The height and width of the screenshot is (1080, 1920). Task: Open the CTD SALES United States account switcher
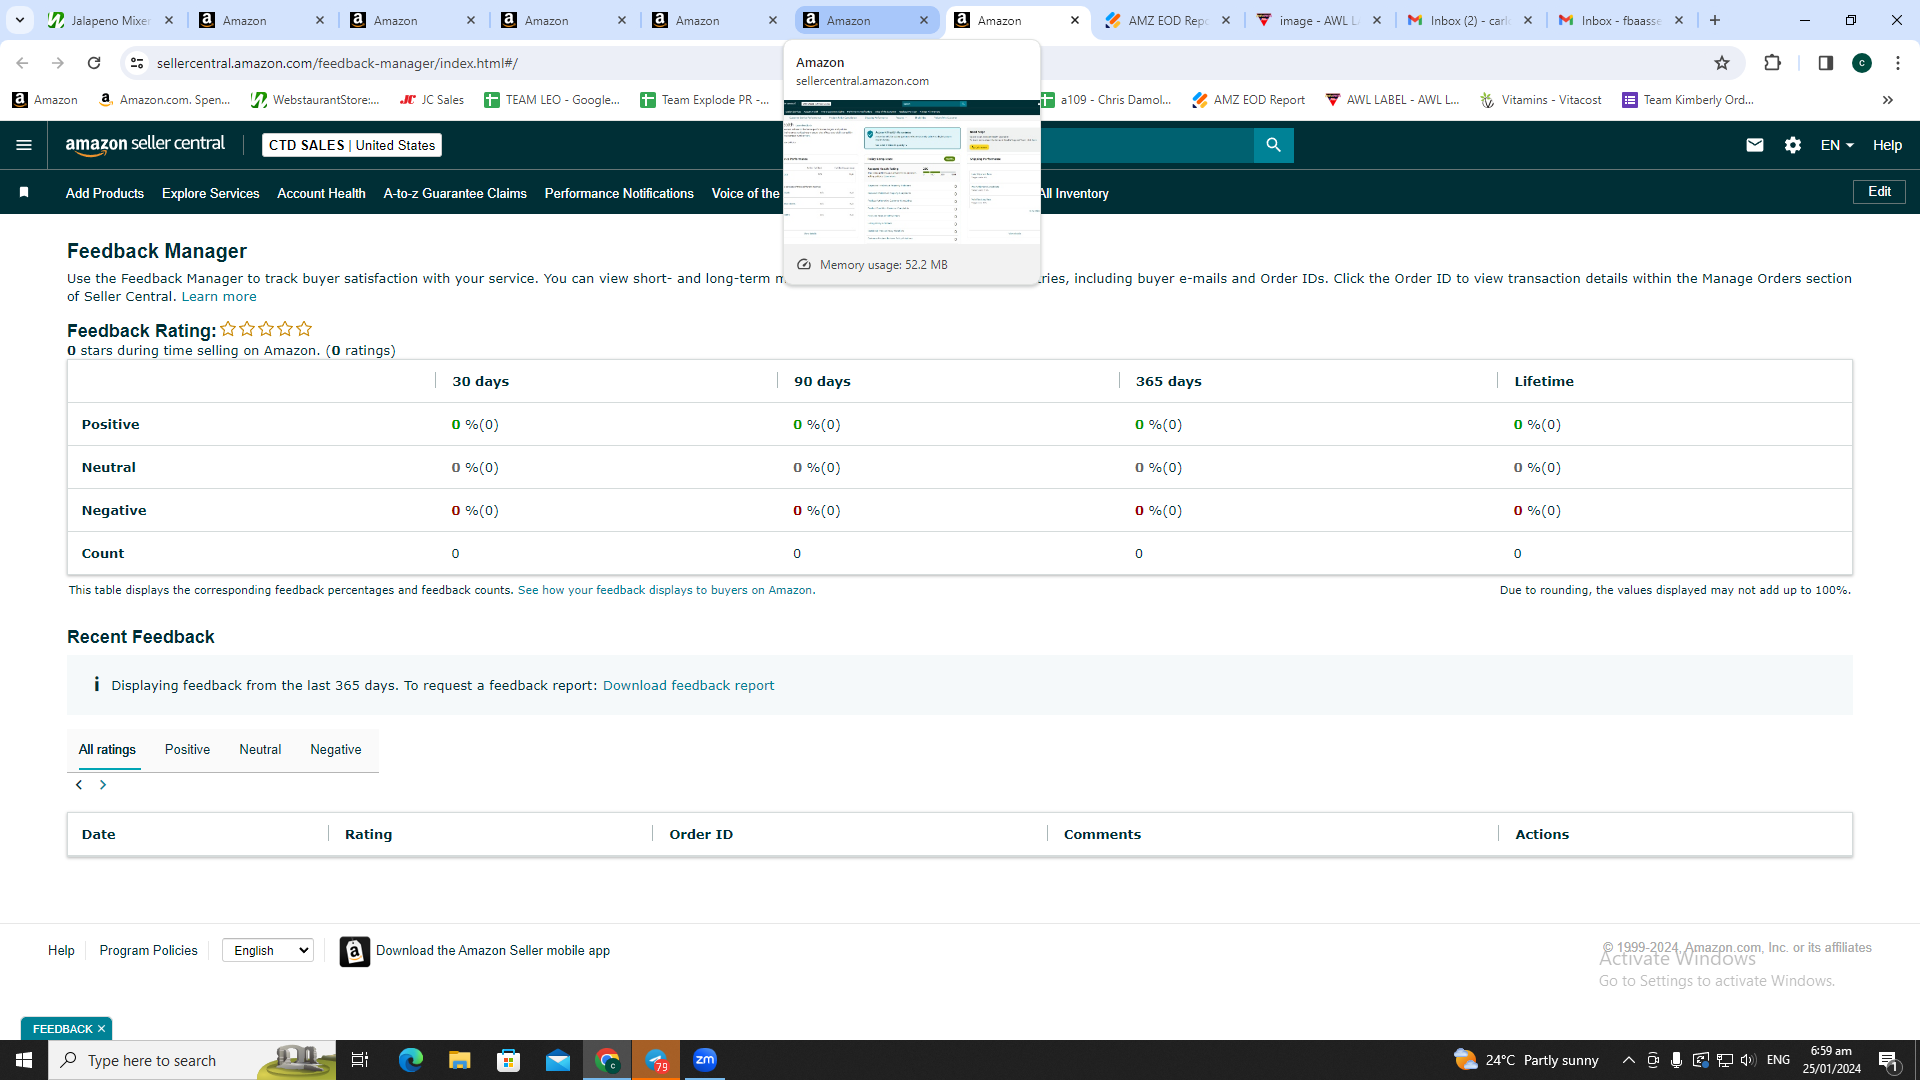click(x=352, y=145)
